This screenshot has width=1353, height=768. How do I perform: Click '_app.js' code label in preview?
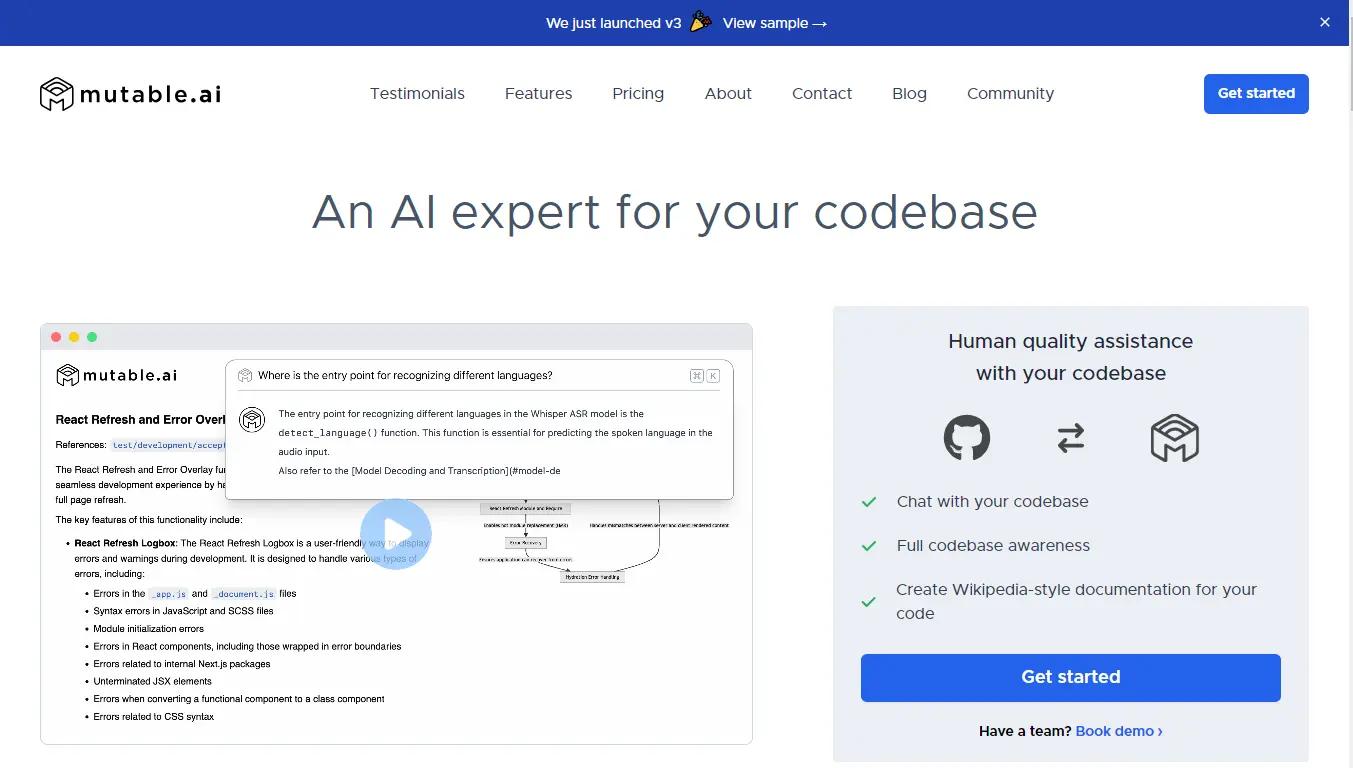[168, 594]
